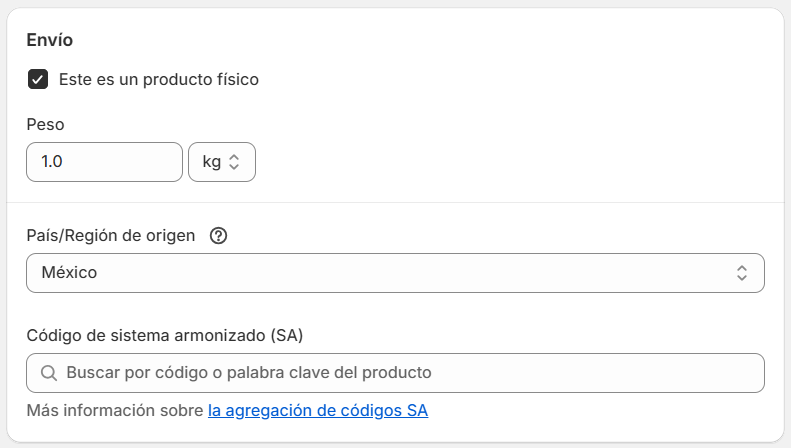Click the 'Peso' field label
791x448 pixels.
(45, 125)
